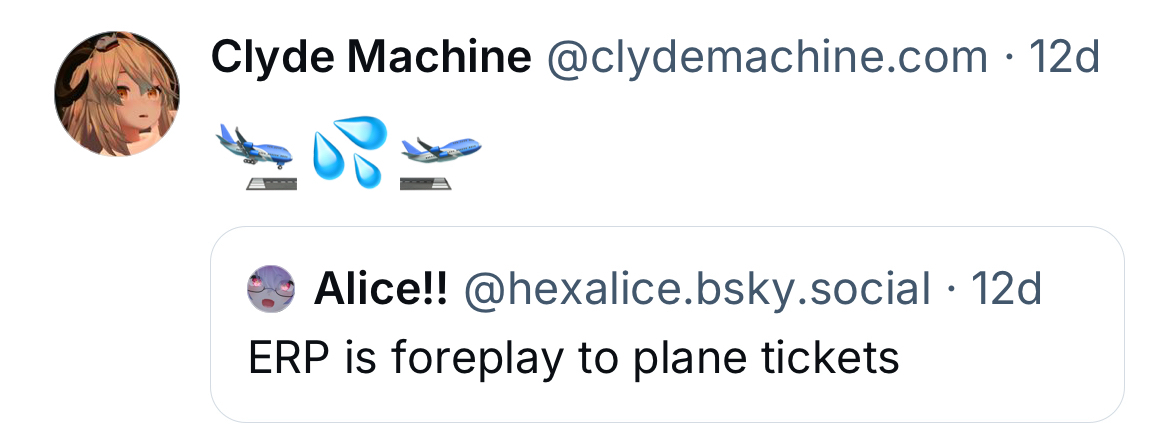Click Alice!!'s small round avatar
The image size is (1170, 439).
pyautogui.click(x=271, y=290)
